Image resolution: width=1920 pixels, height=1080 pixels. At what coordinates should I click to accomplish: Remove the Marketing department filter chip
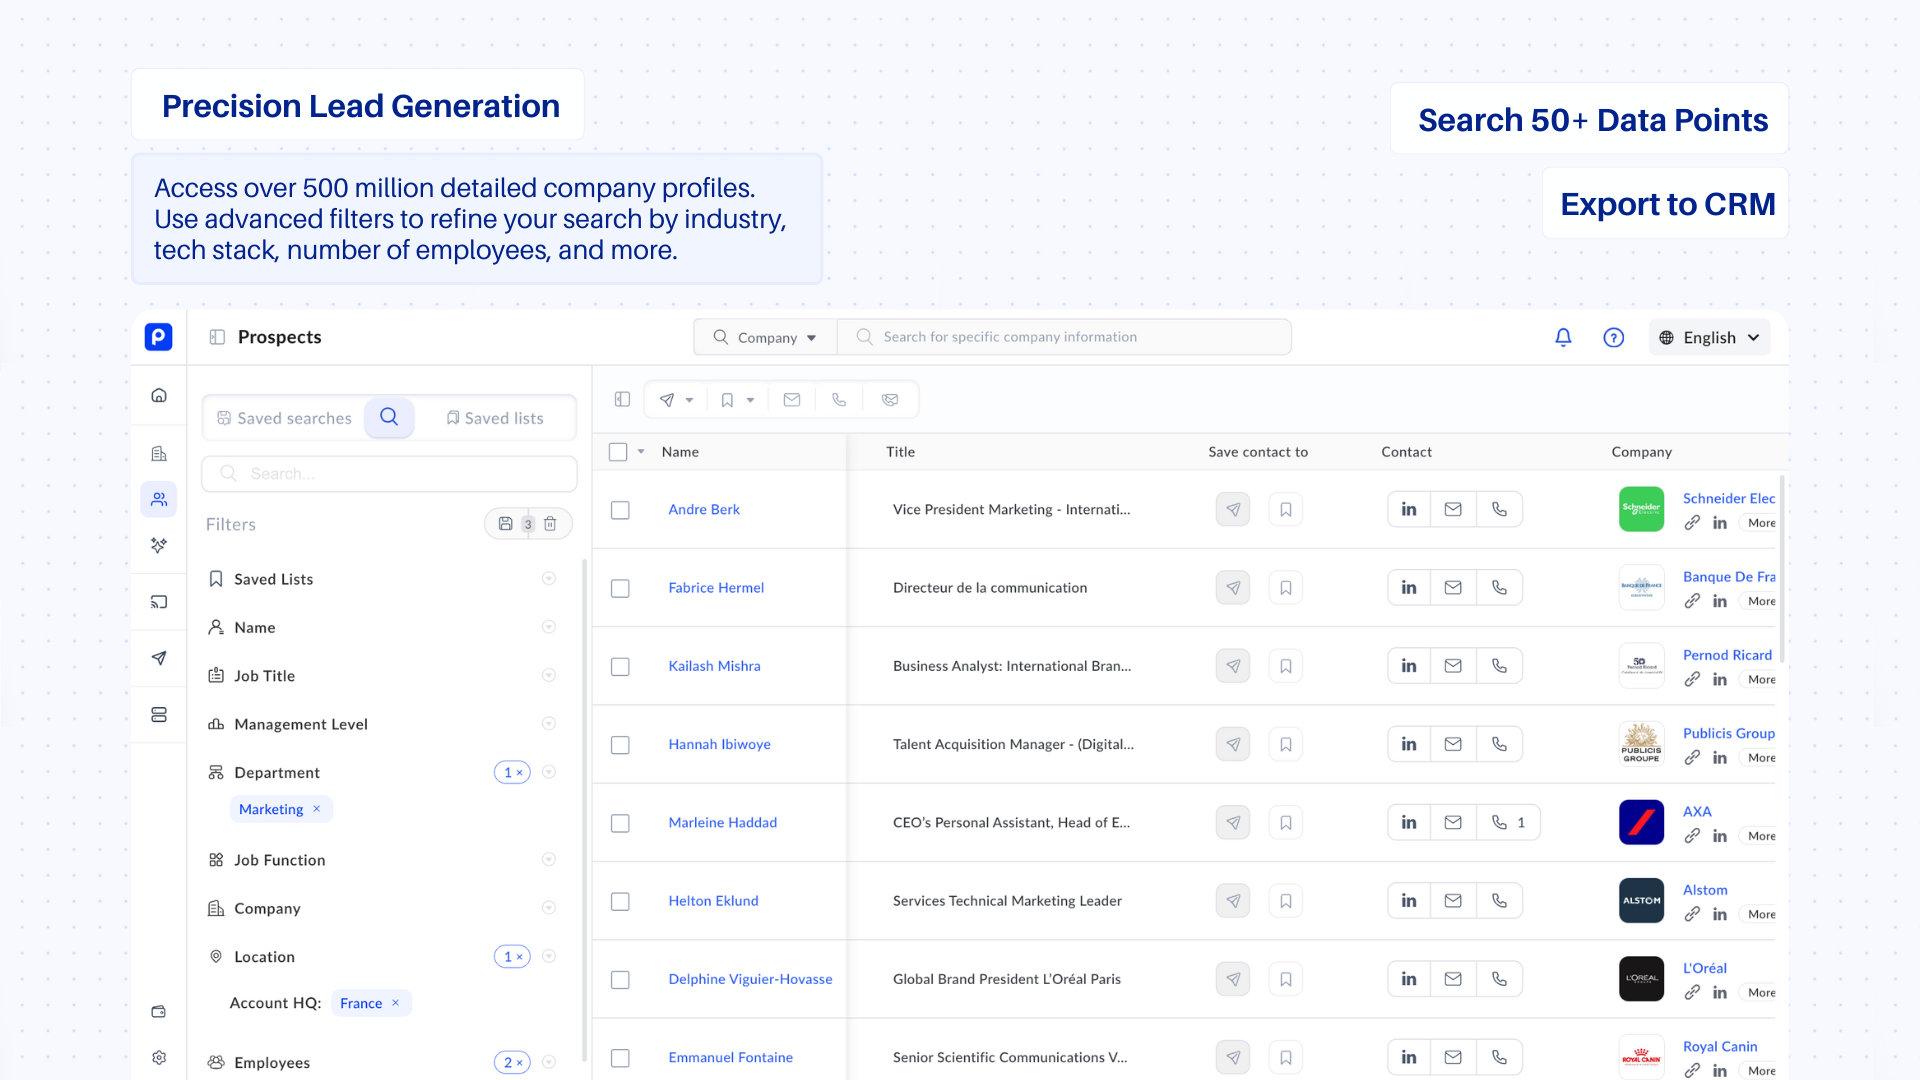[x=316, y=809]
